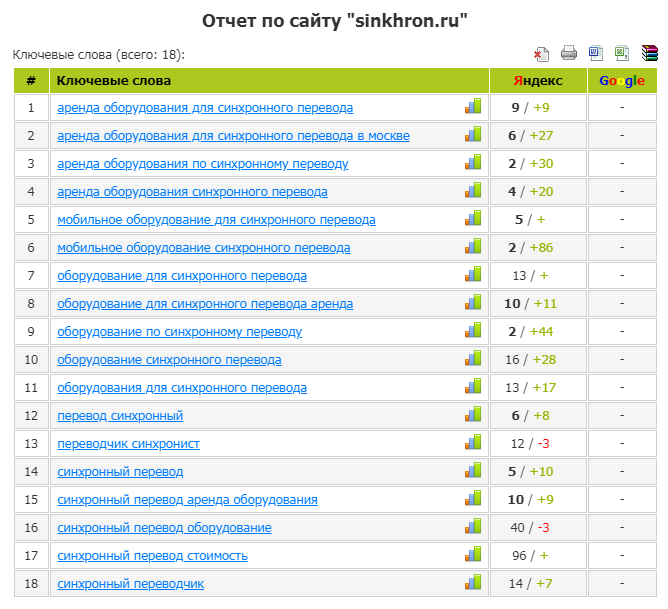Sort by the Google column header

point(622,80)
